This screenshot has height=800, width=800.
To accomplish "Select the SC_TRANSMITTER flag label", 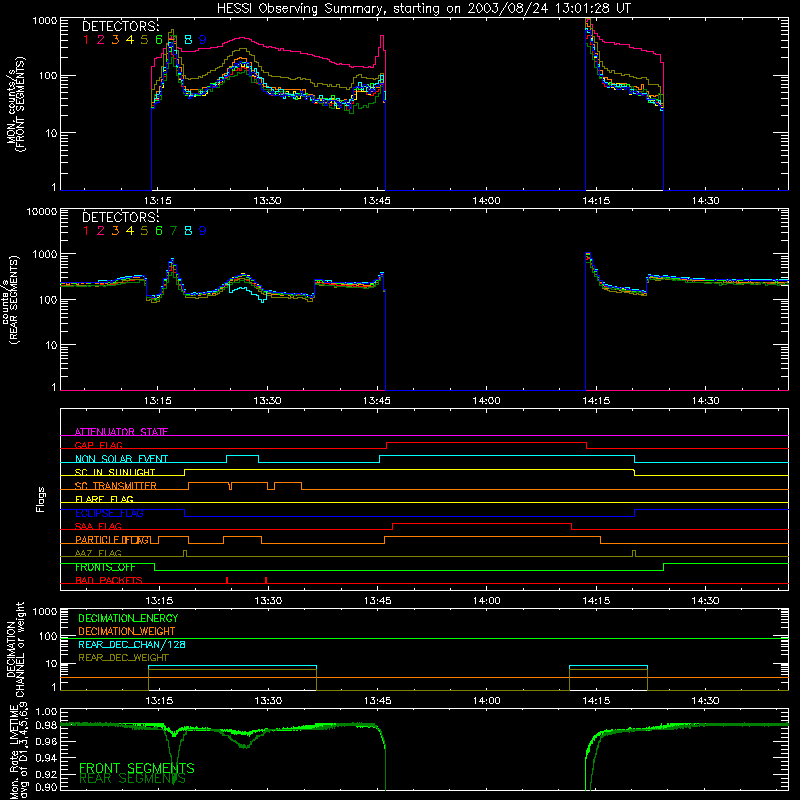I will pos(116,486).
